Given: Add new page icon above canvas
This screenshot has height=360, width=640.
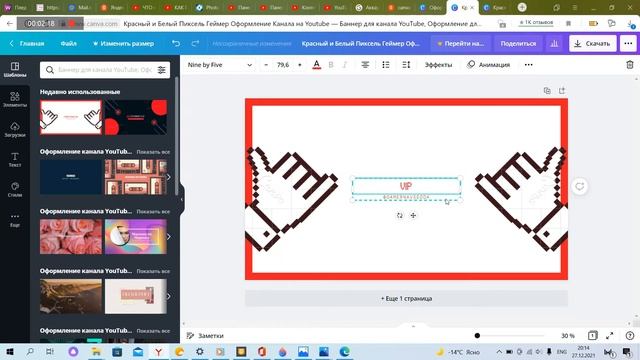Looking at the screenshot, I should click(562, 91).
